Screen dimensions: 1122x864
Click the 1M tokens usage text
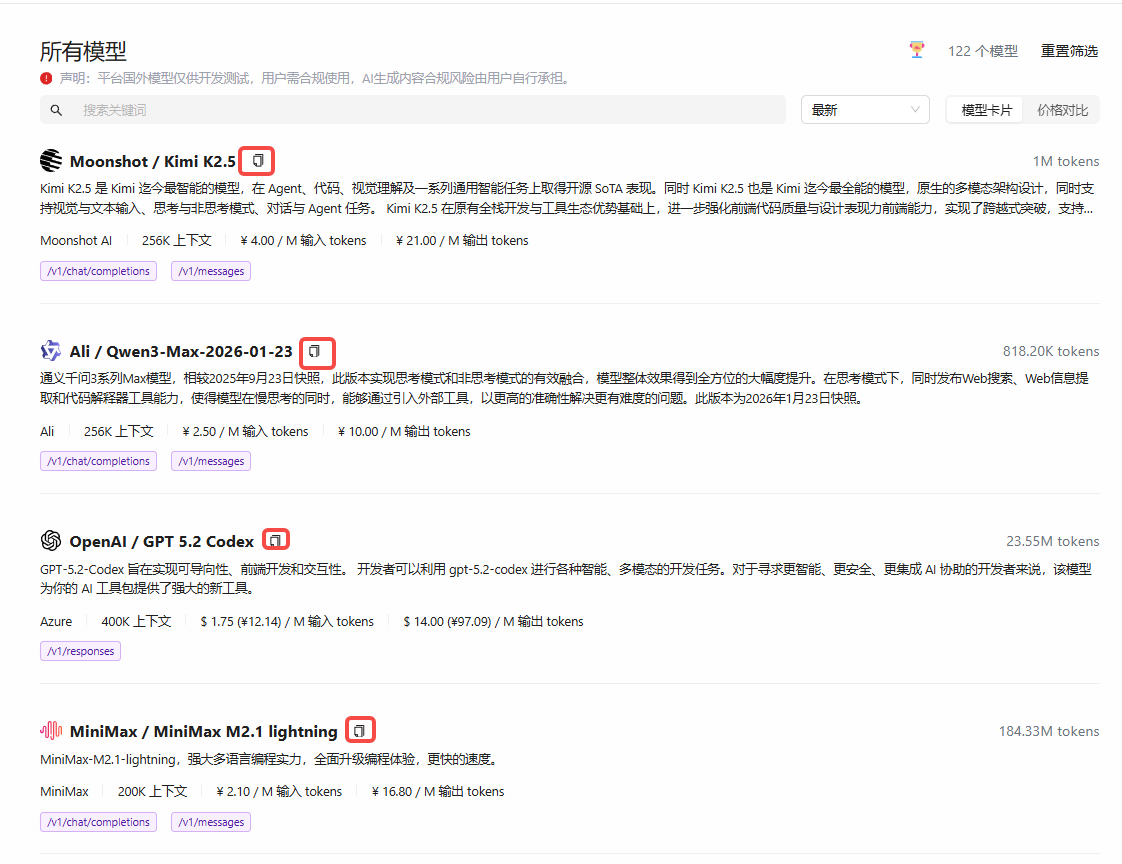click(x=1065, y=161)
